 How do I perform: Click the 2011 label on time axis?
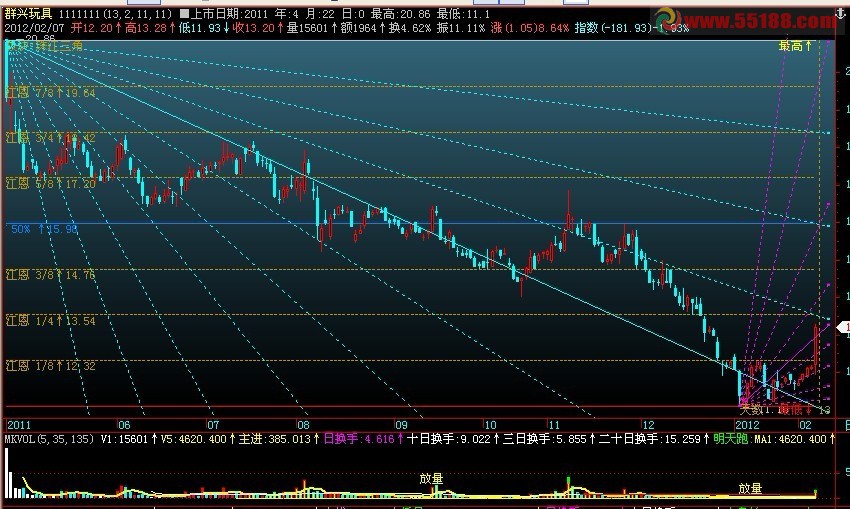[x=19, y=425]
